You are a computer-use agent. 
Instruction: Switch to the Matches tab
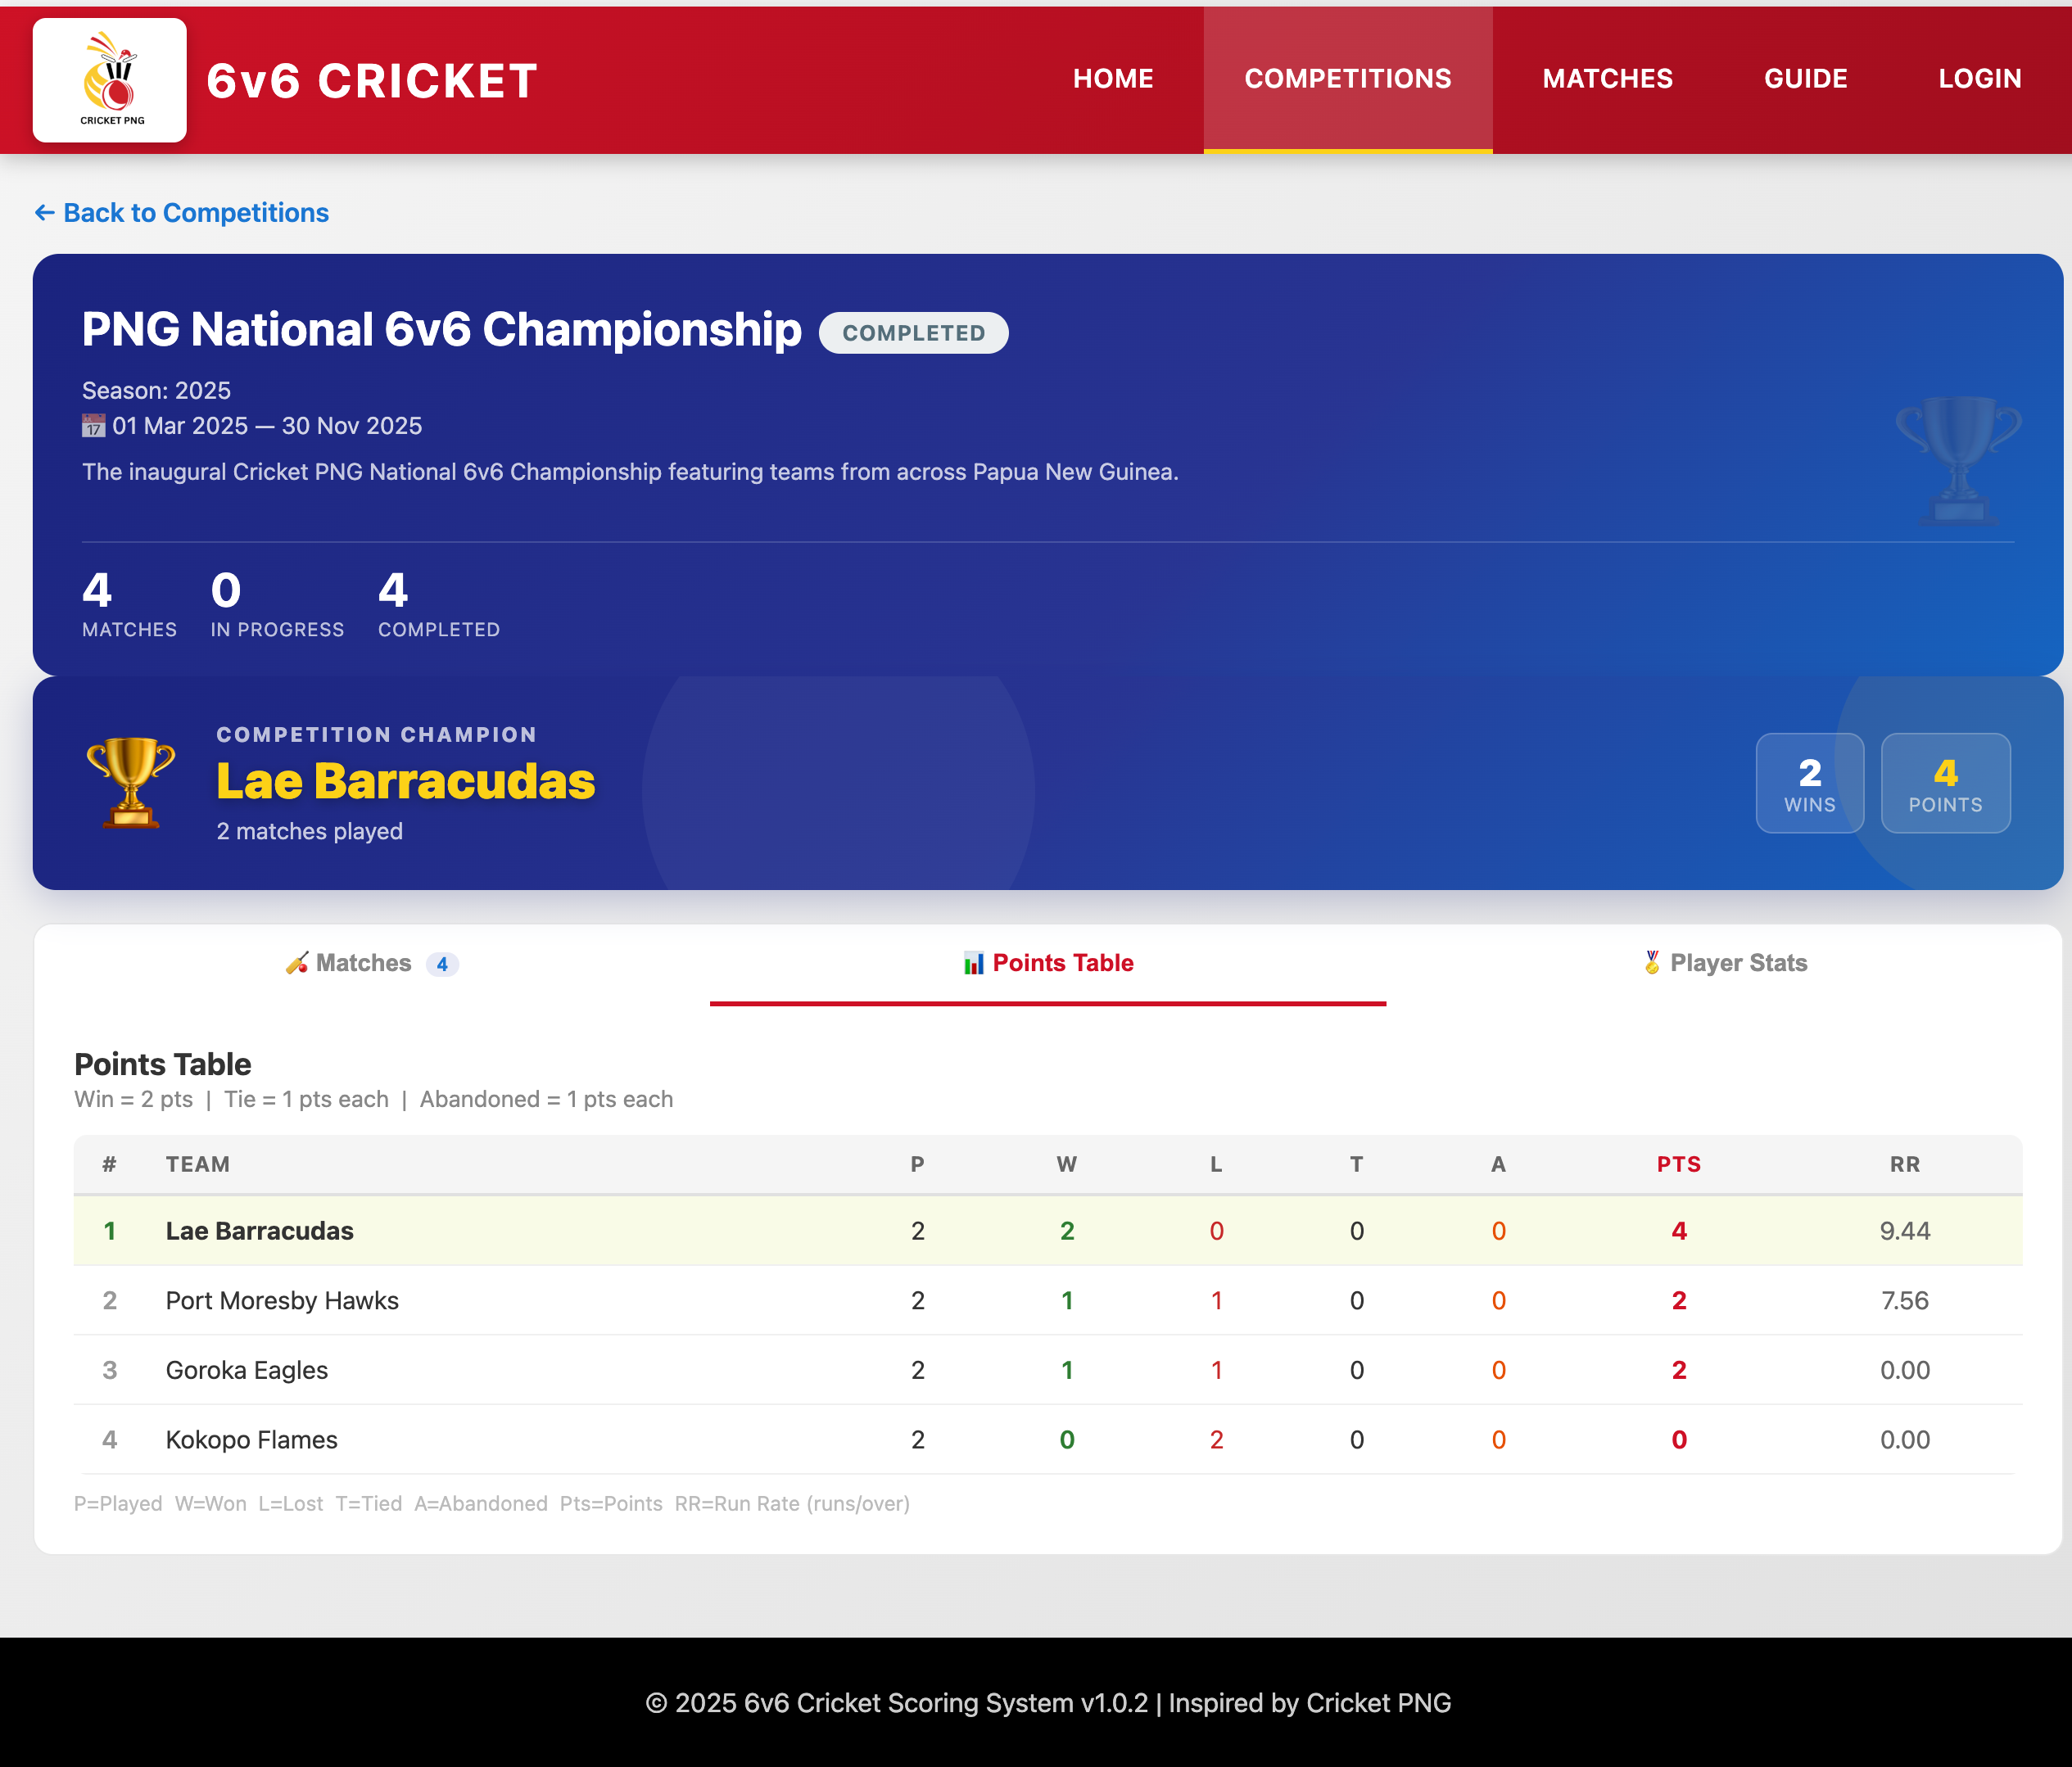click(364, 963)
